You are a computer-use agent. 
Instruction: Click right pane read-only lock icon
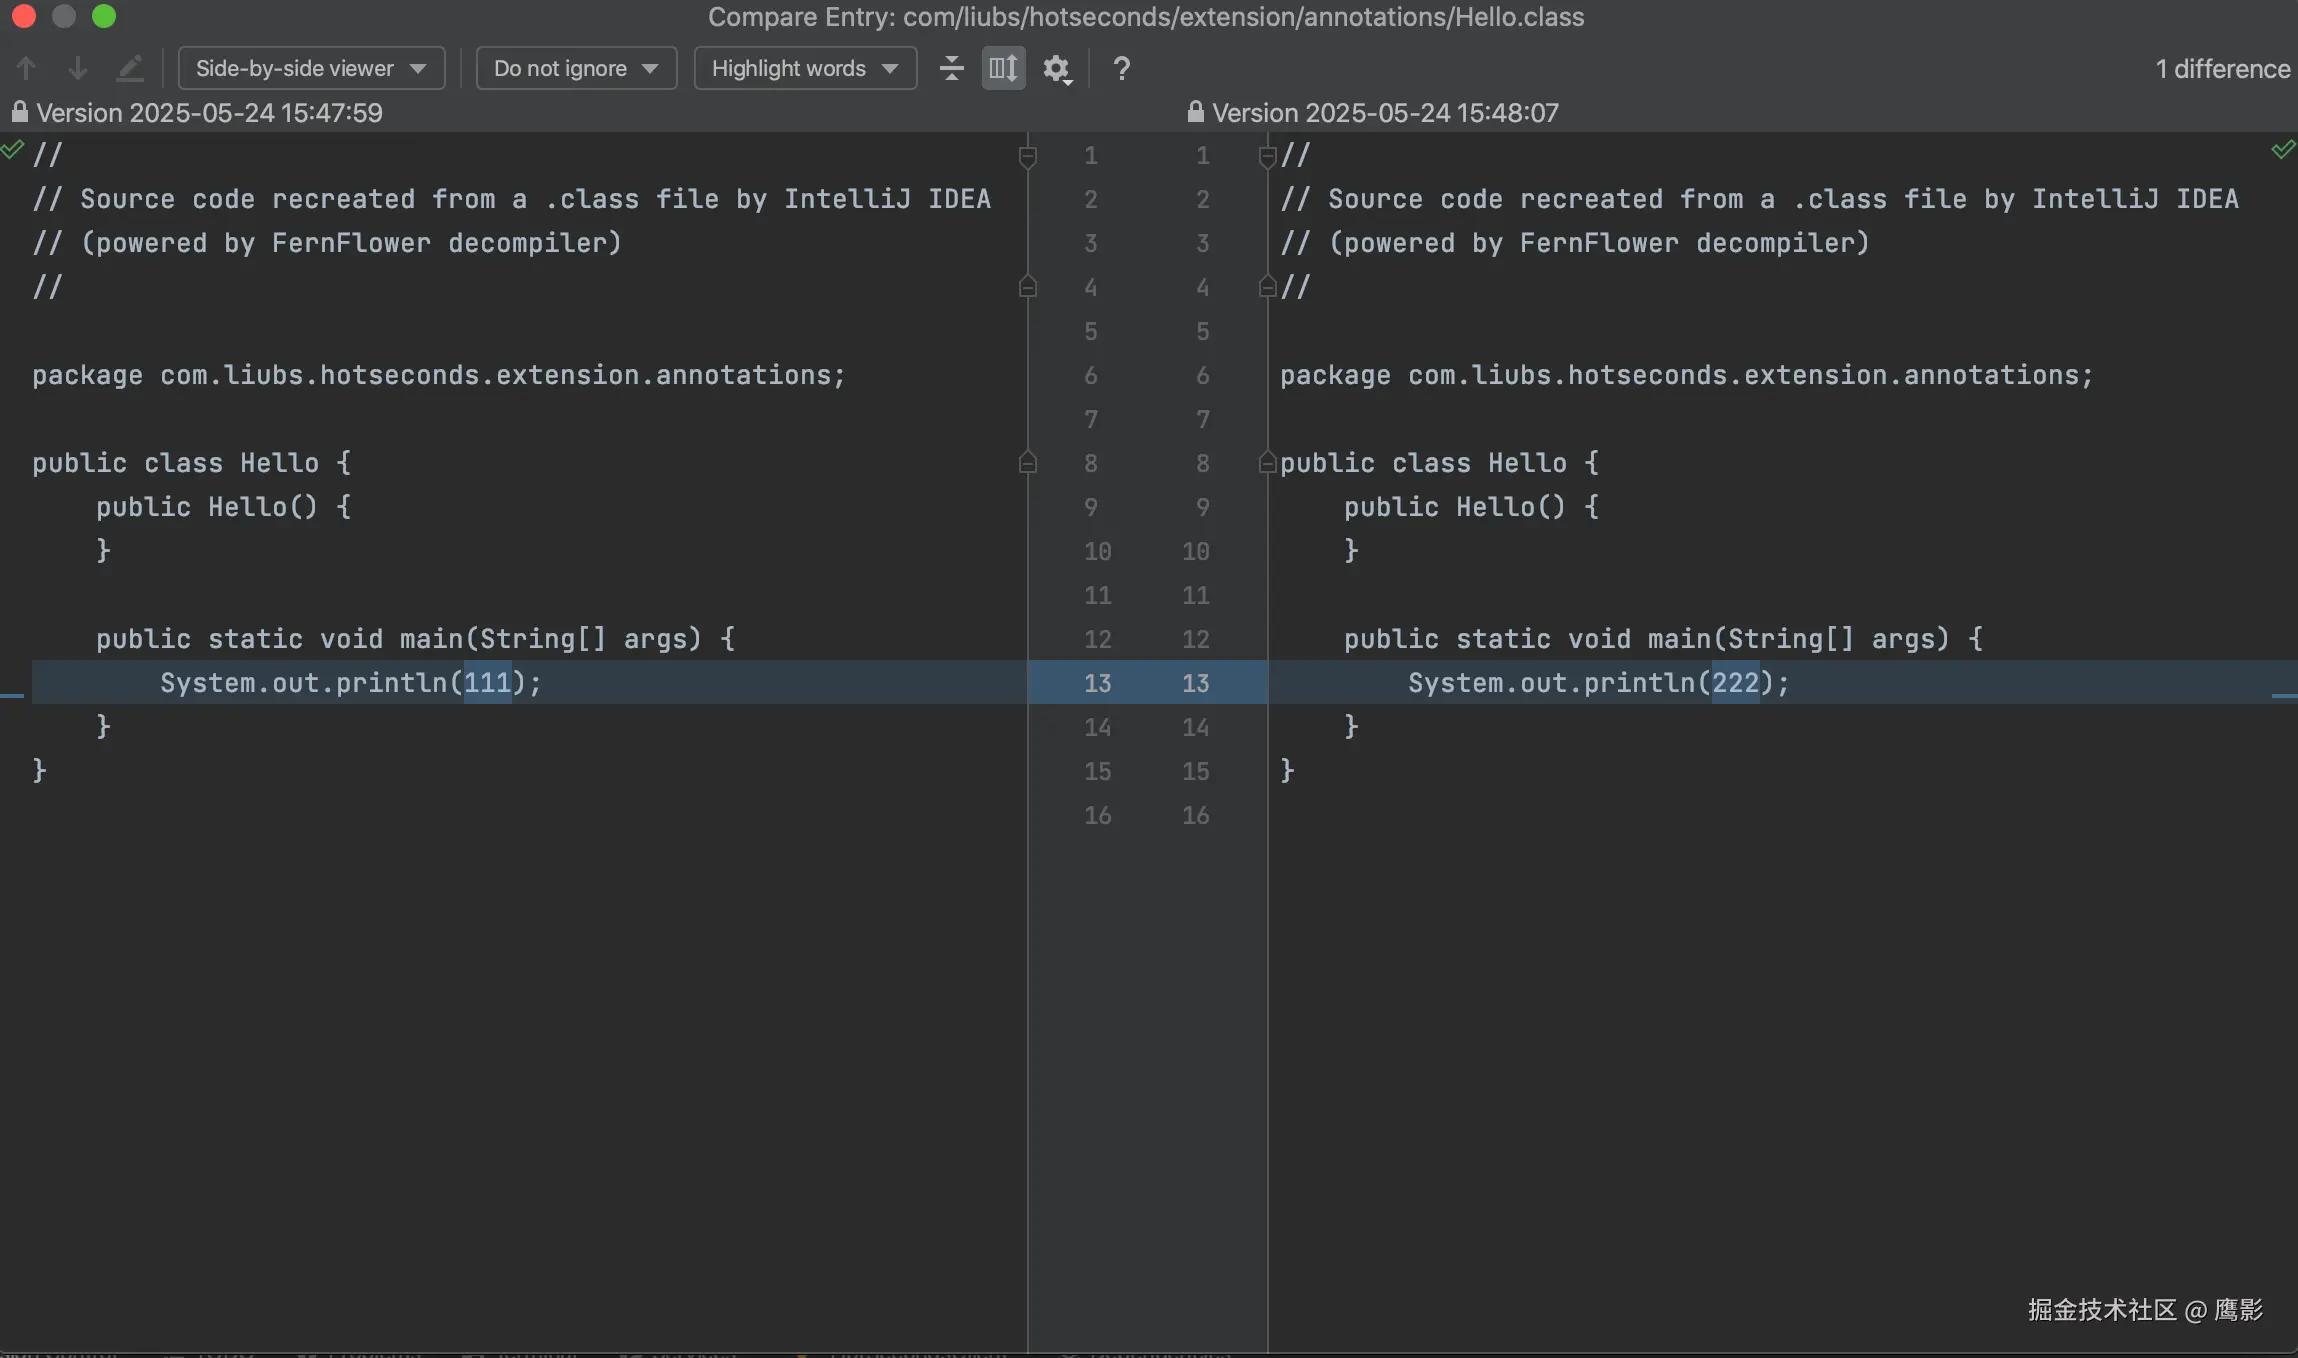tap(1195, 112)
